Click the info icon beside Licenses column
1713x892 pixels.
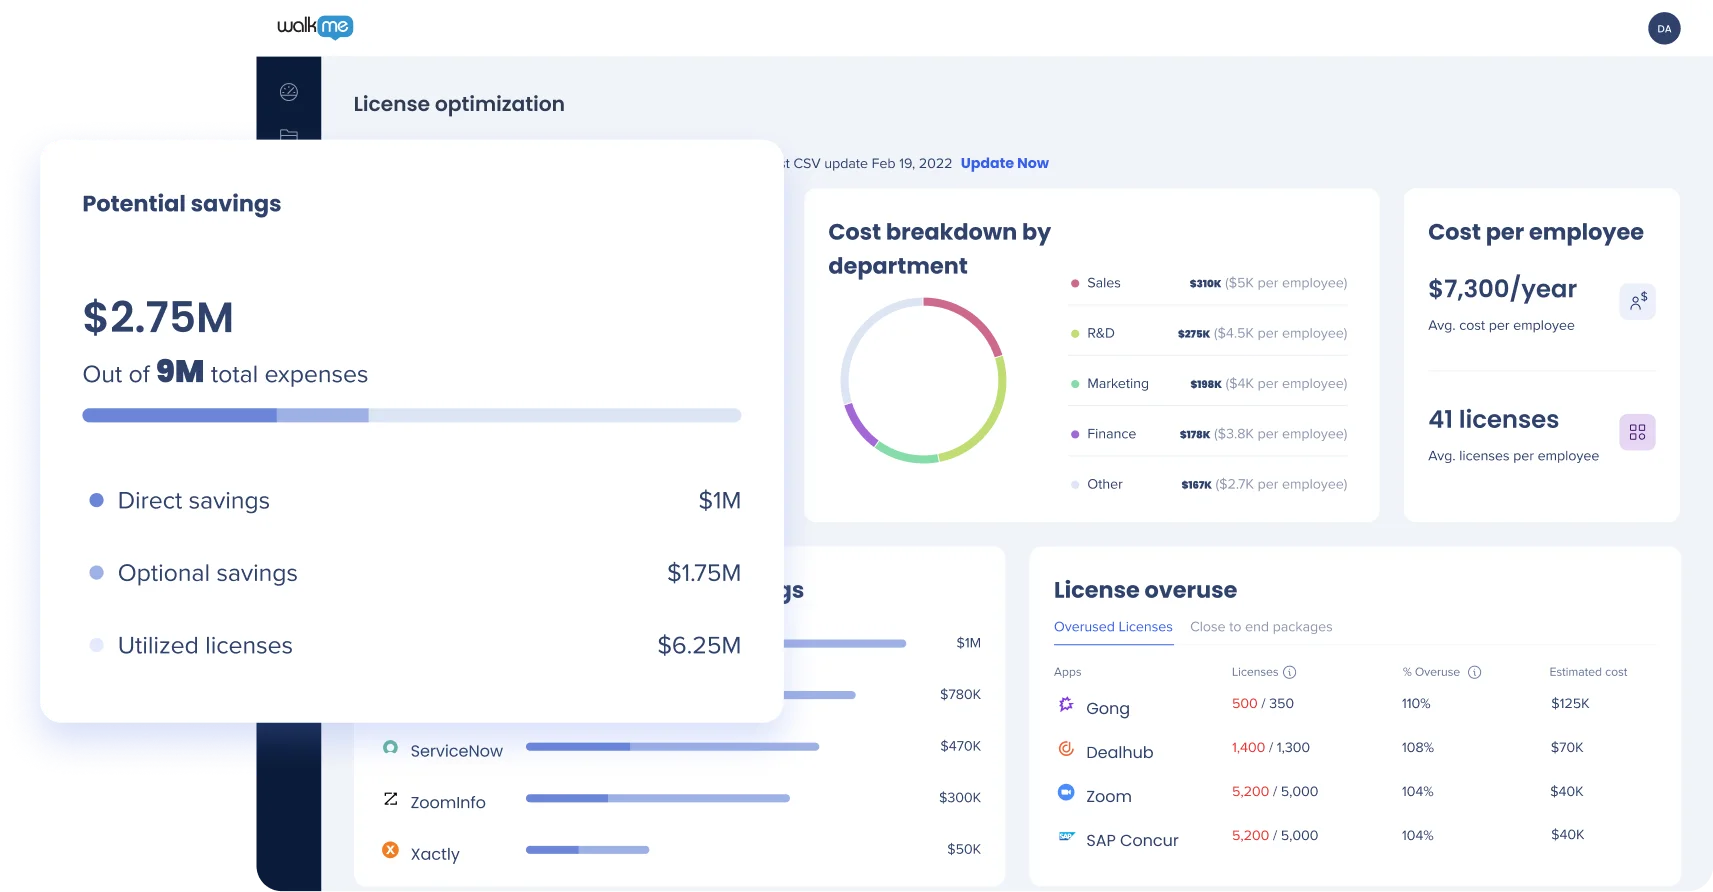click(1289, 672)
